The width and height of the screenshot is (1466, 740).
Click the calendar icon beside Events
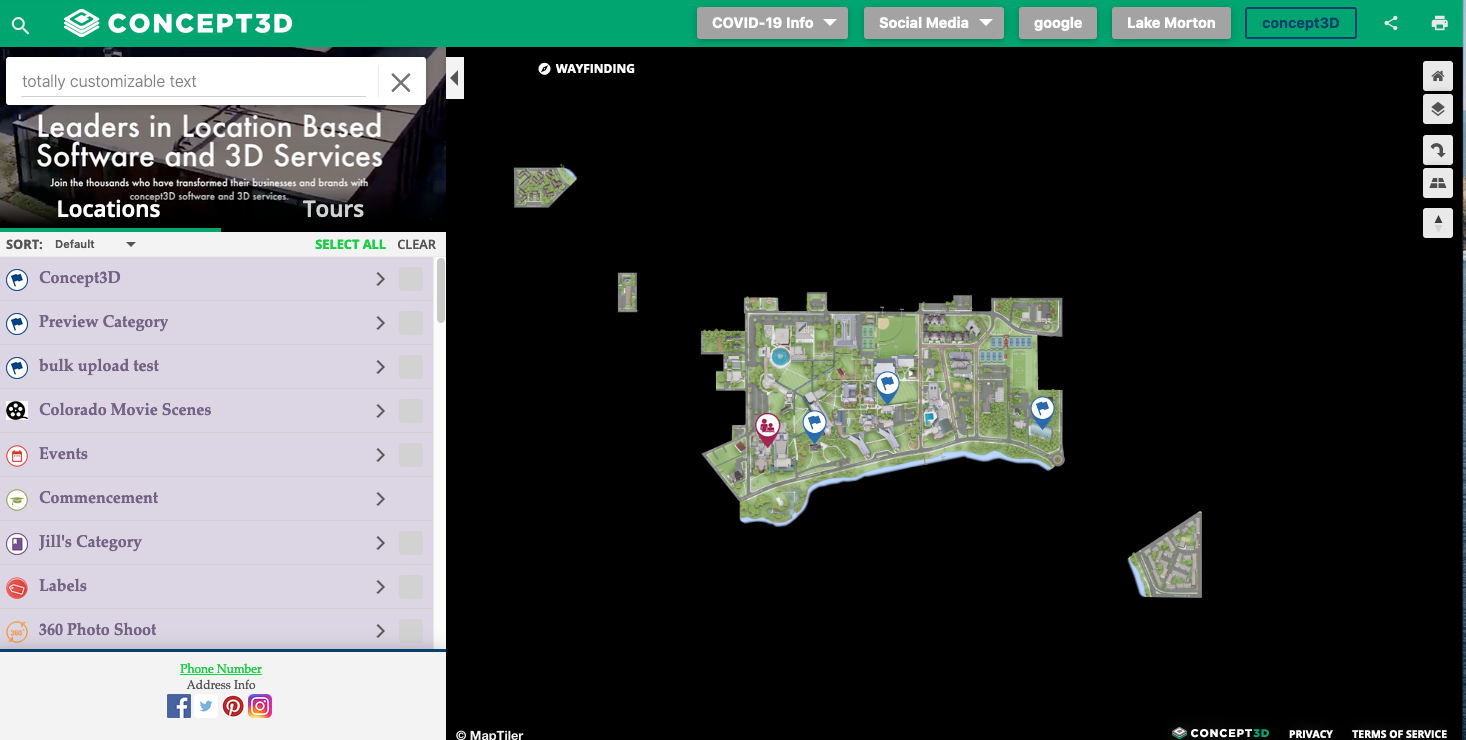17,455
